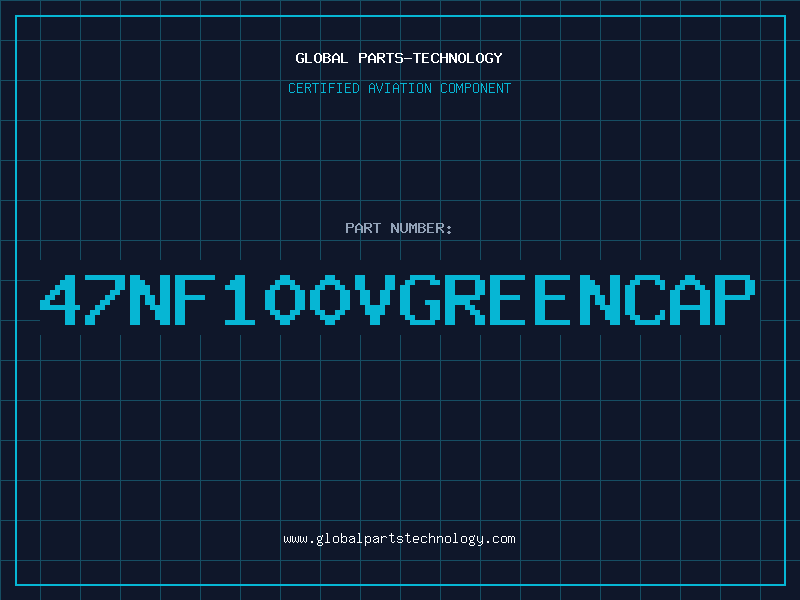Click the digit 1 in the part number
Screen dimensions: 800x600
click(240, 300)
